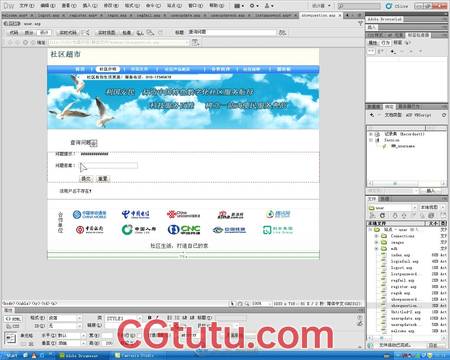
Task: Select the zoom magnifier tool in the status bar
Action: point(247,304)
